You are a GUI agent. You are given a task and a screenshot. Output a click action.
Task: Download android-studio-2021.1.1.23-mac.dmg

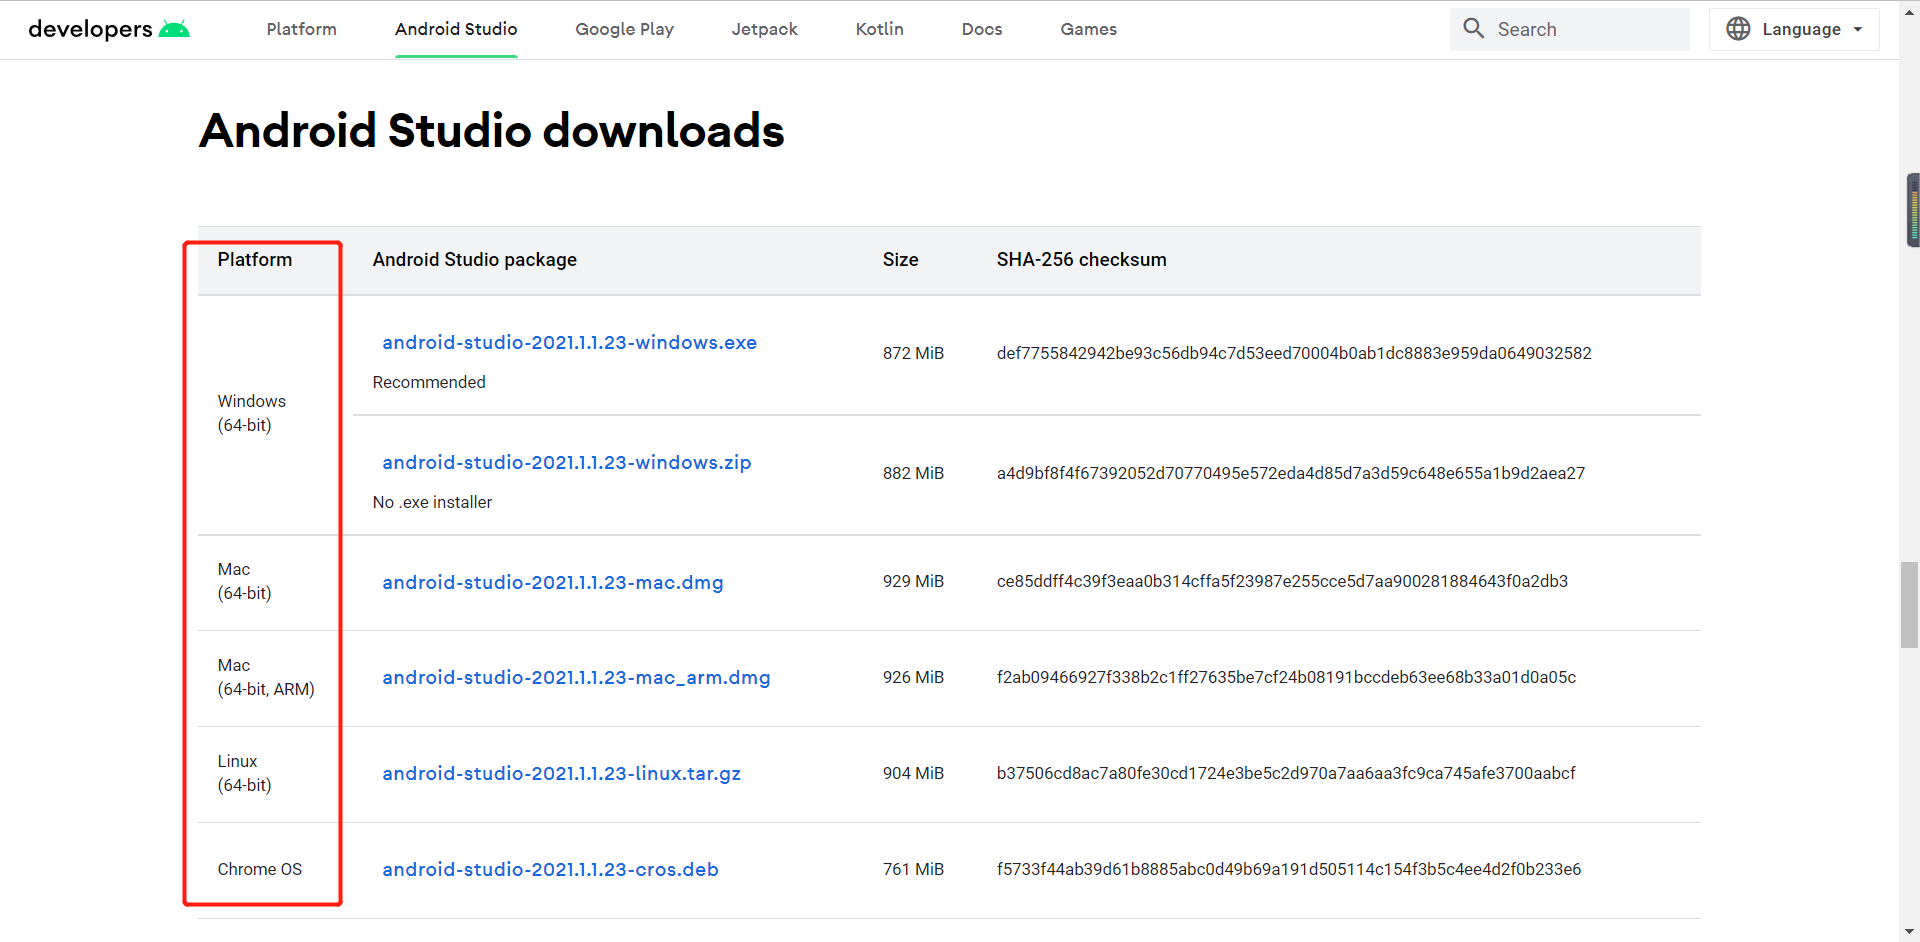click(552, 582)
